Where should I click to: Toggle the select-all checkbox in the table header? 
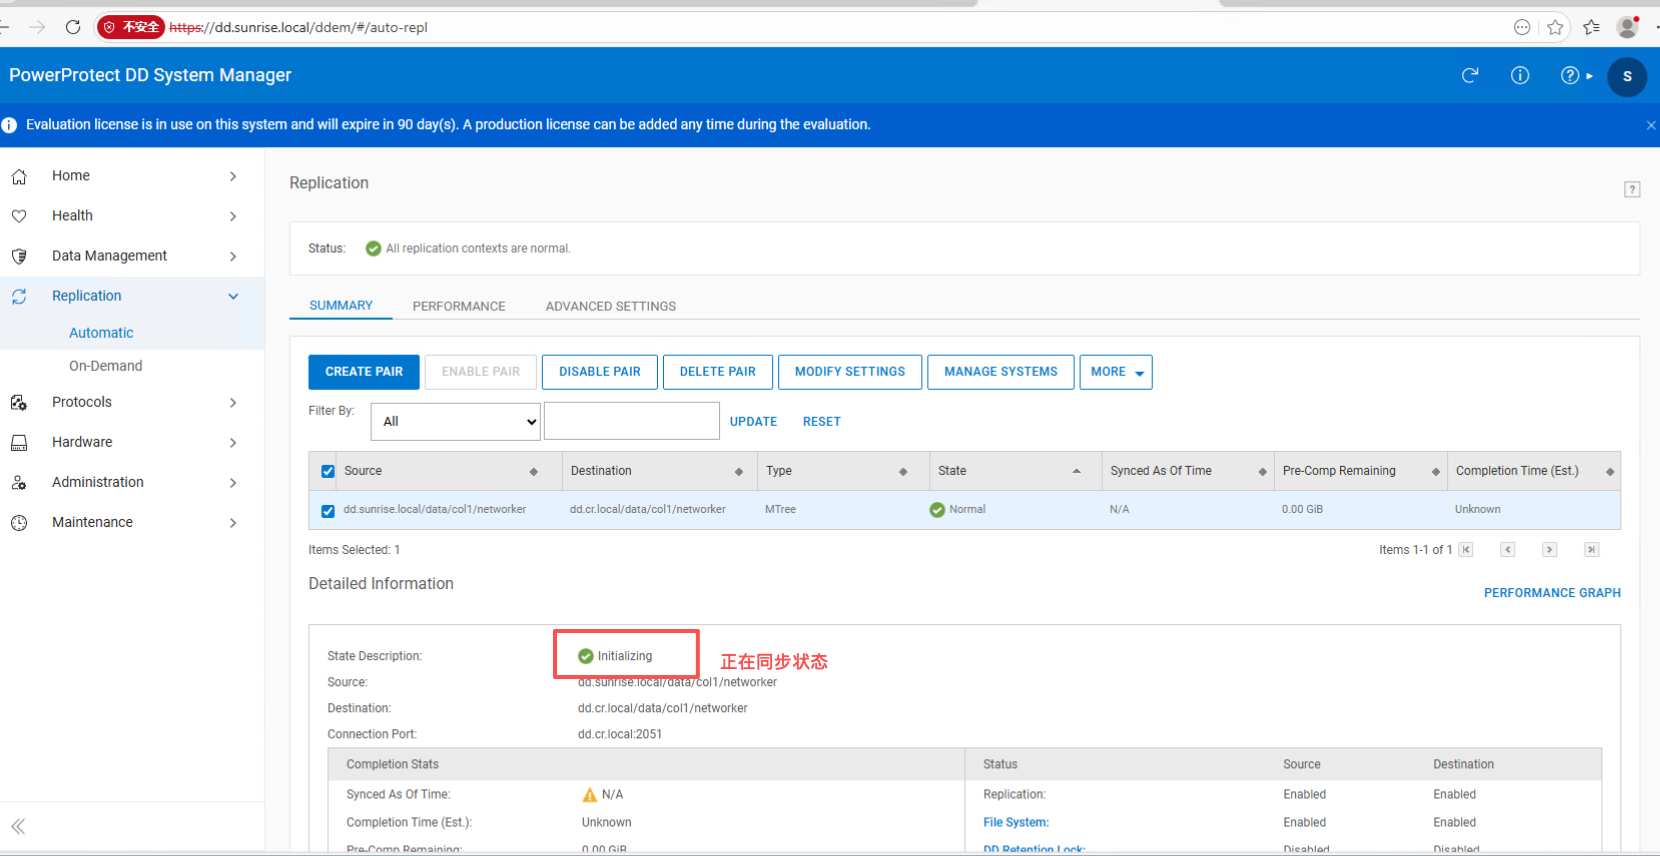(328, 471)
